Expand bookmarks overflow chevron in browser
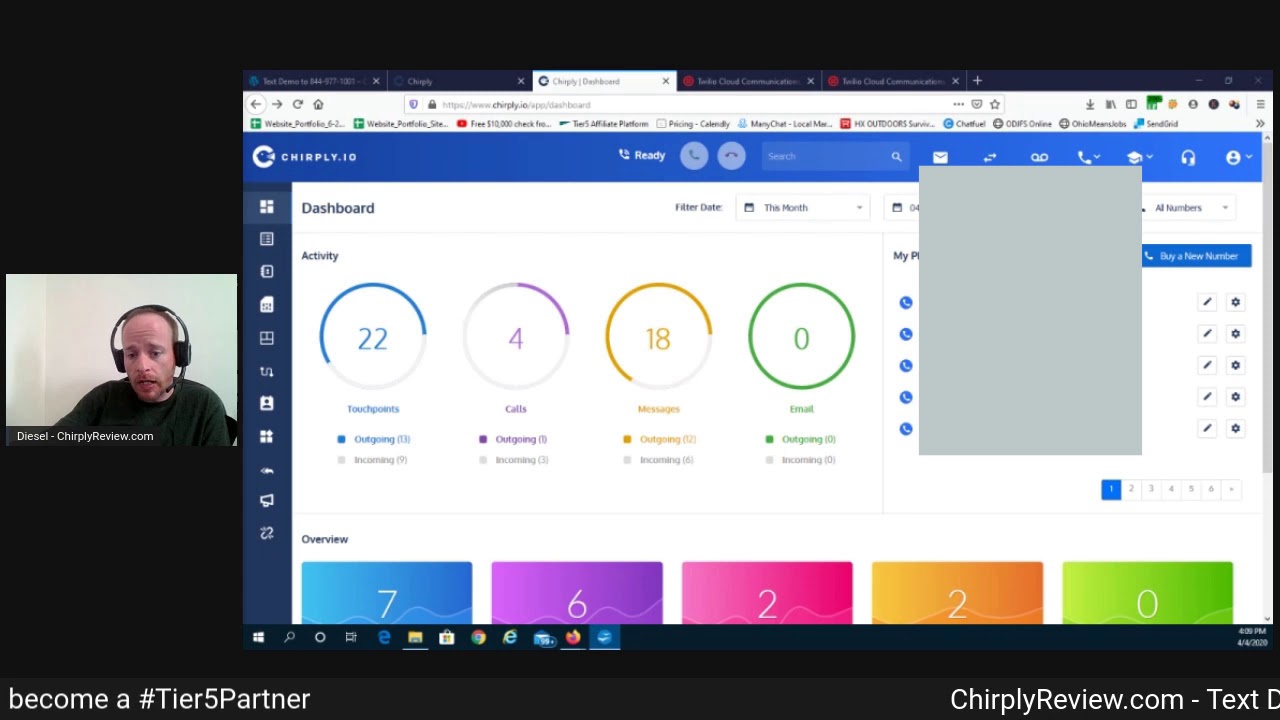The image size is (1280, 720). (x=1260, y=124)
